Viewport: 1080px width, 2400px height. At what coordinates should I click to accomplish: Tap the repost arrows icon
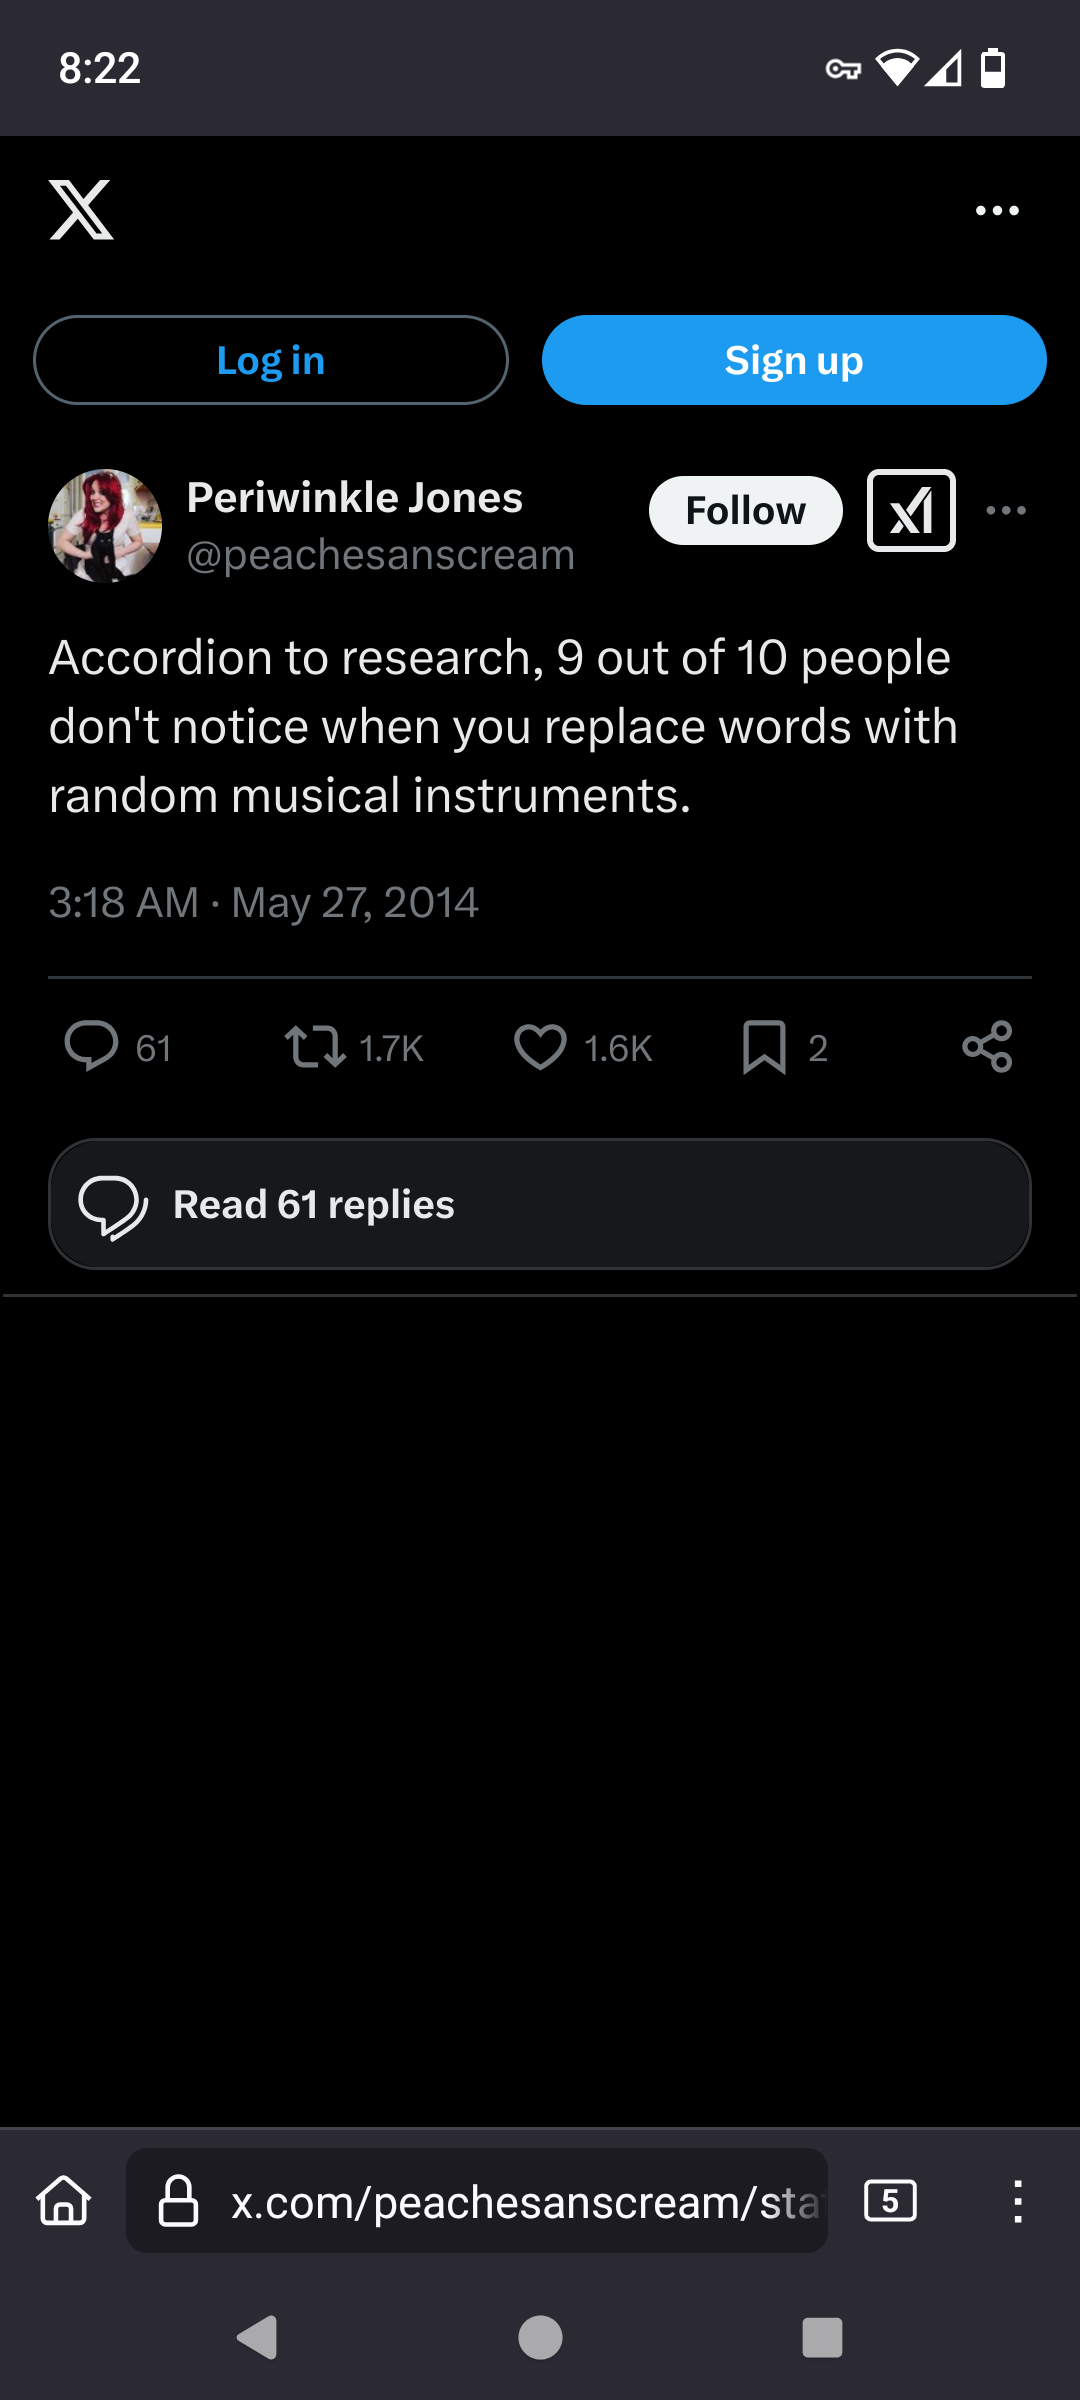315,1047
